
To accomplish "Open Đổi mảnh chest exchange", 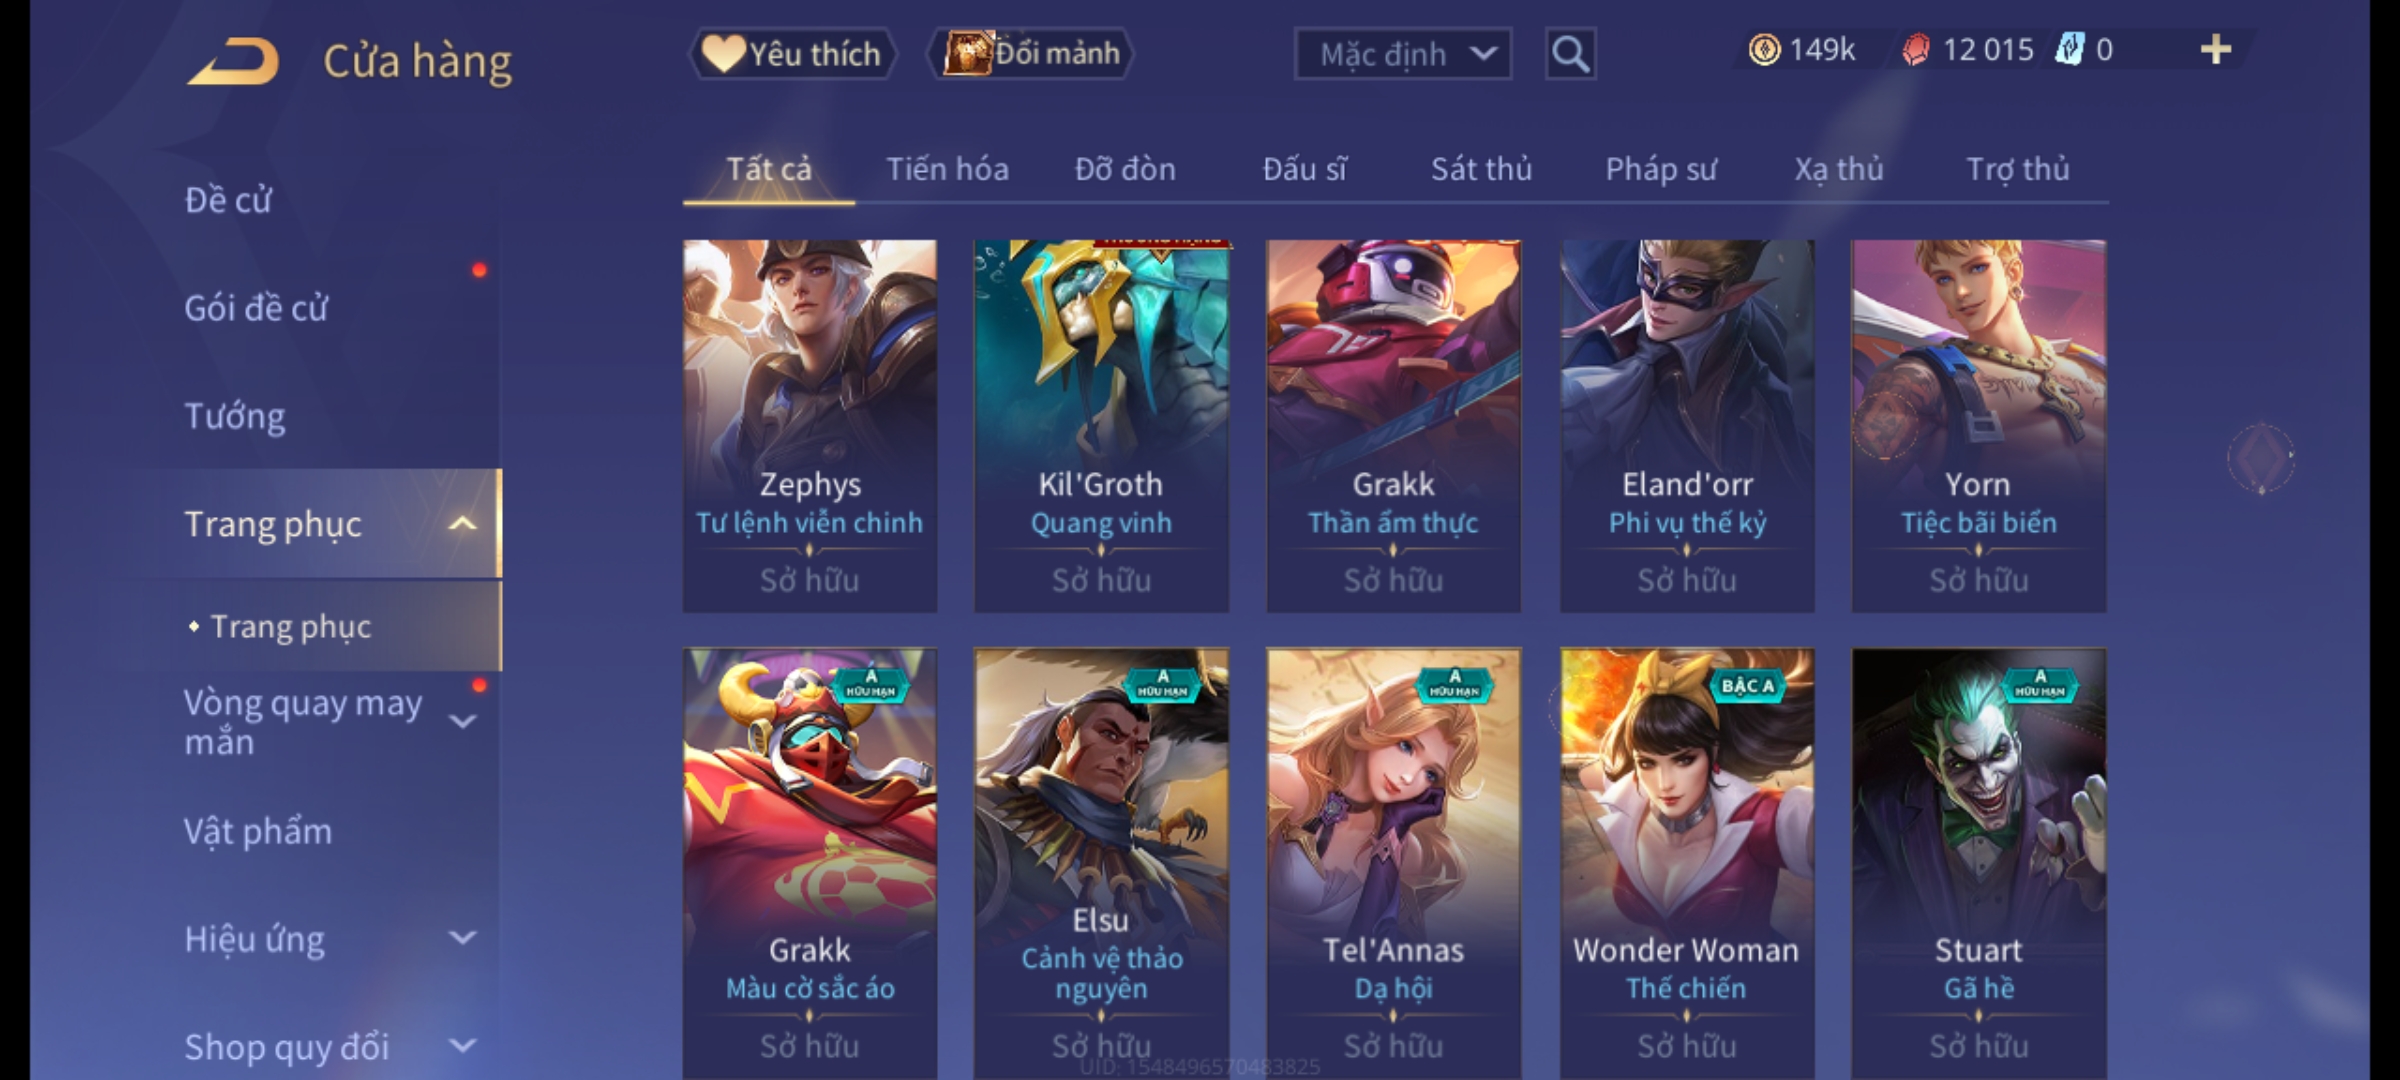I will 1031,53.
